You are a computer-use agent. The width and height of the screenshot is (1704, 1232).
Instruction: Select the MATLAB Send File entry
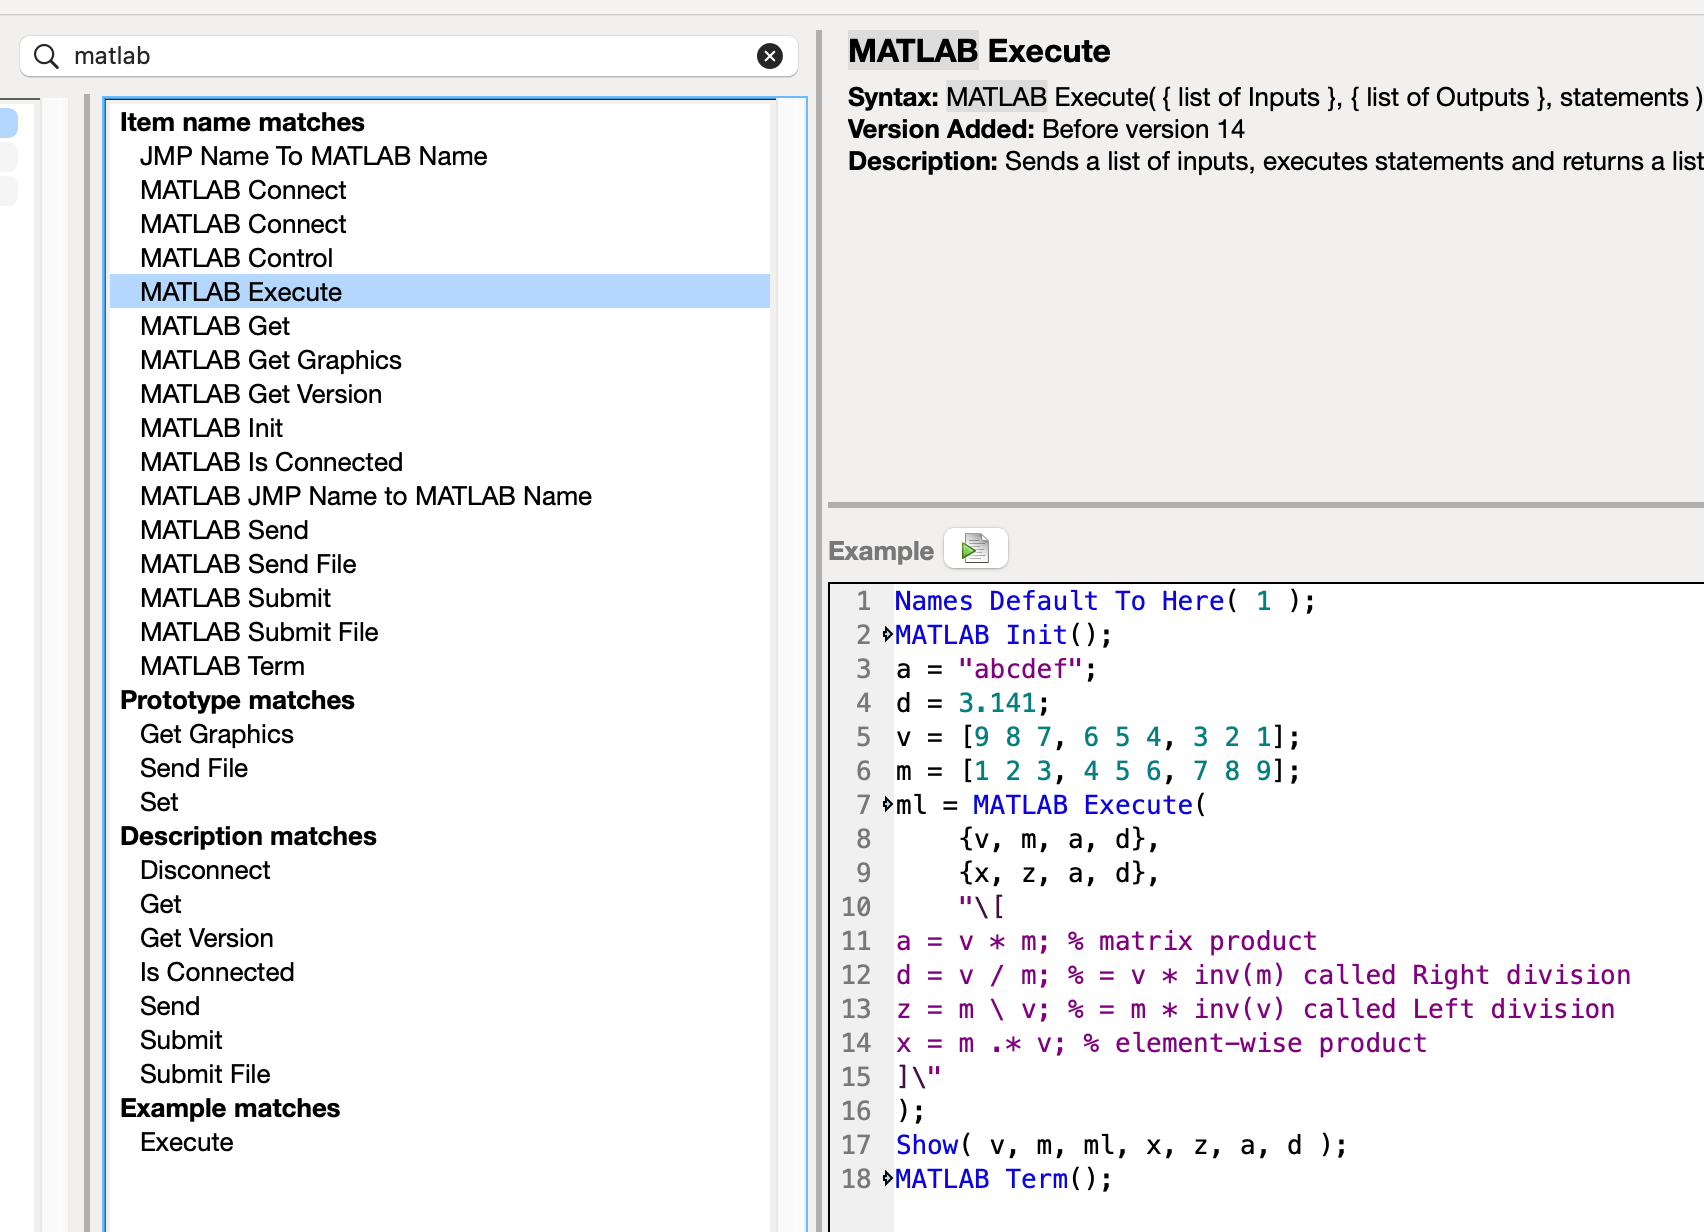tap(247, 564)
